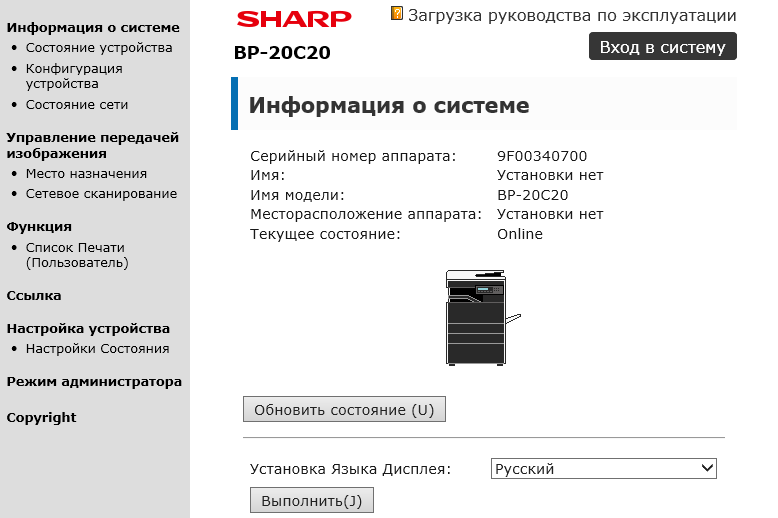Viewport: 778px width, 518px height.
Task: Open Сетевое сканирование page
Action: tap(101, 194)
